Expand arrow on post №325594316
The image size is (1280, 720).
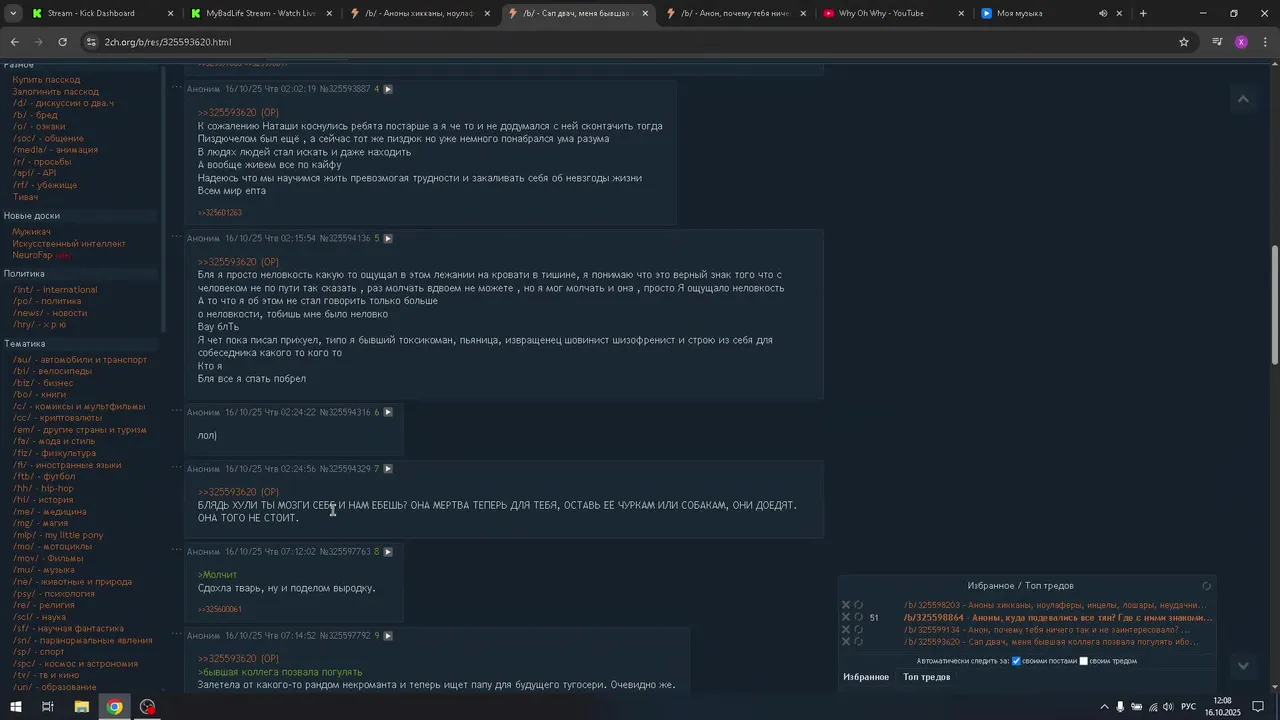pos(388,412)
